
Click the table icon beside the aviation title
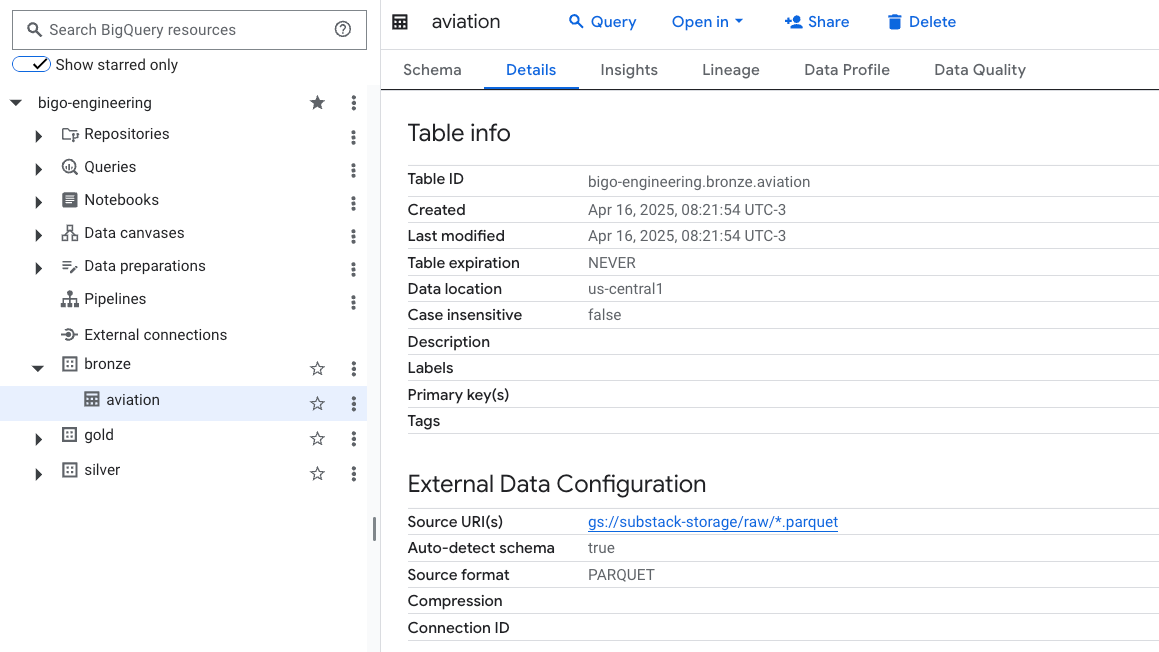(x=400, y=22)
